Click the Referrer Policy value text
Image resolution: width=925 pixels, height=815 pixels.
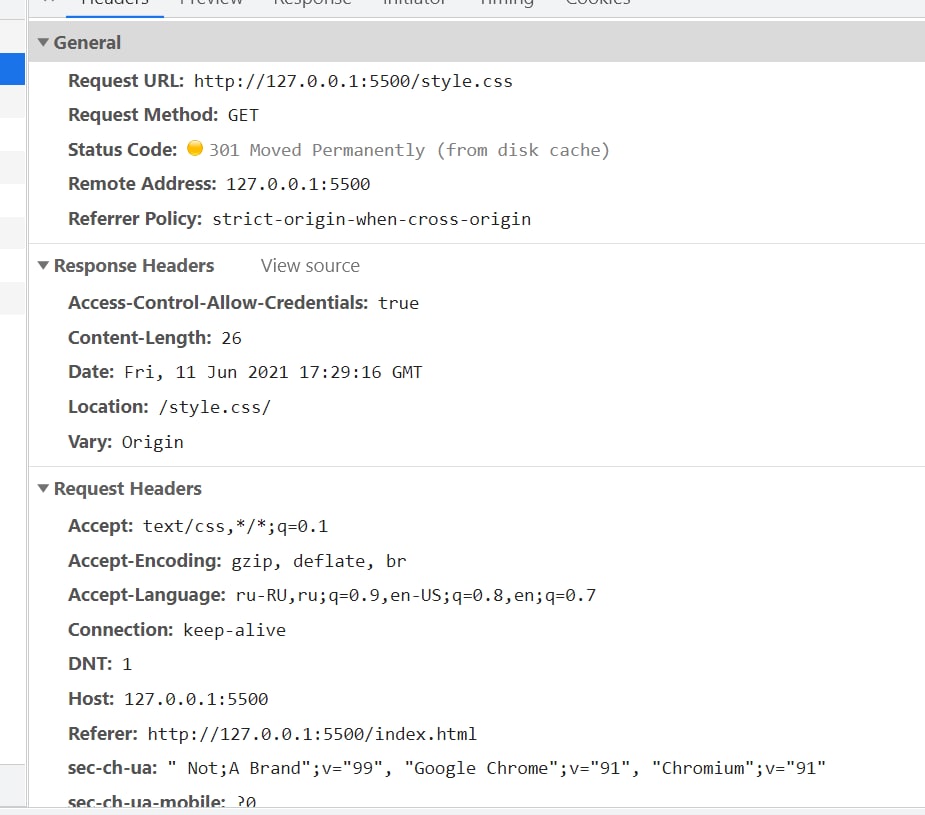[372, 219]
